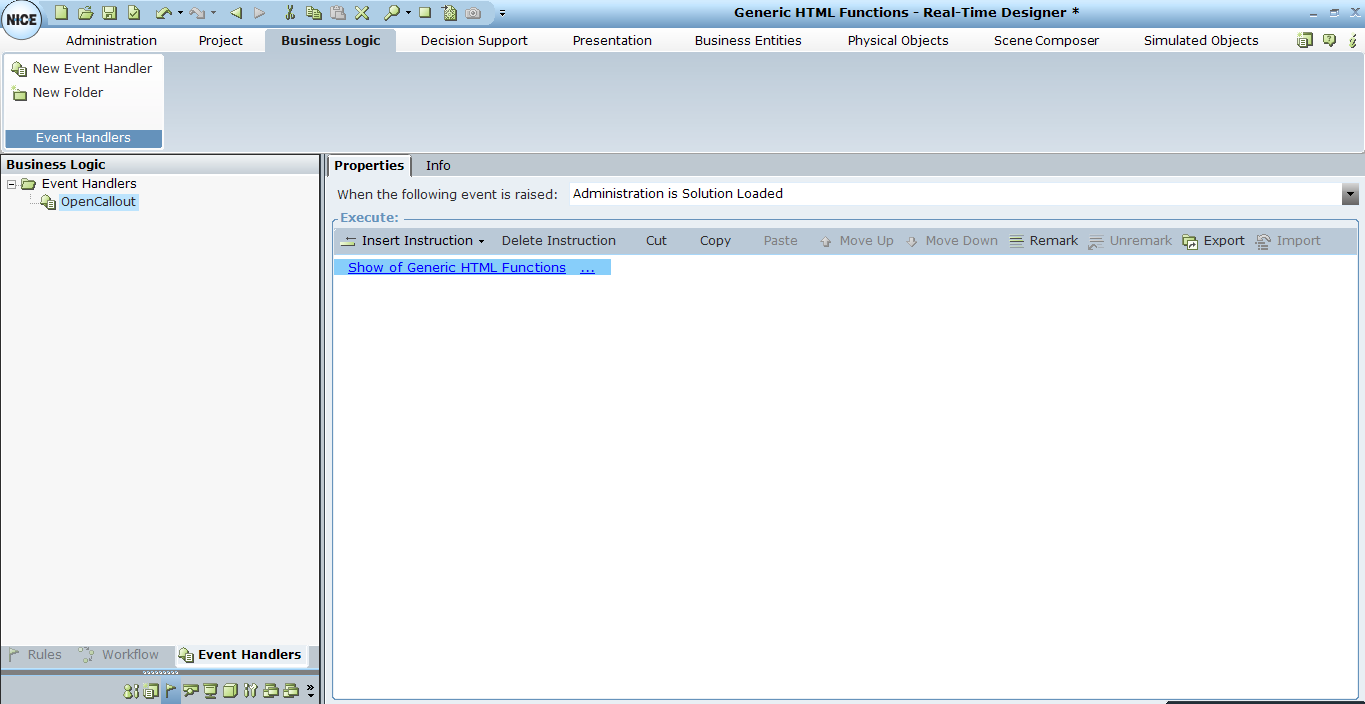The image size is (1365, 704).
Task: Open the Info tab in properties panel
Action: [437, 166]
